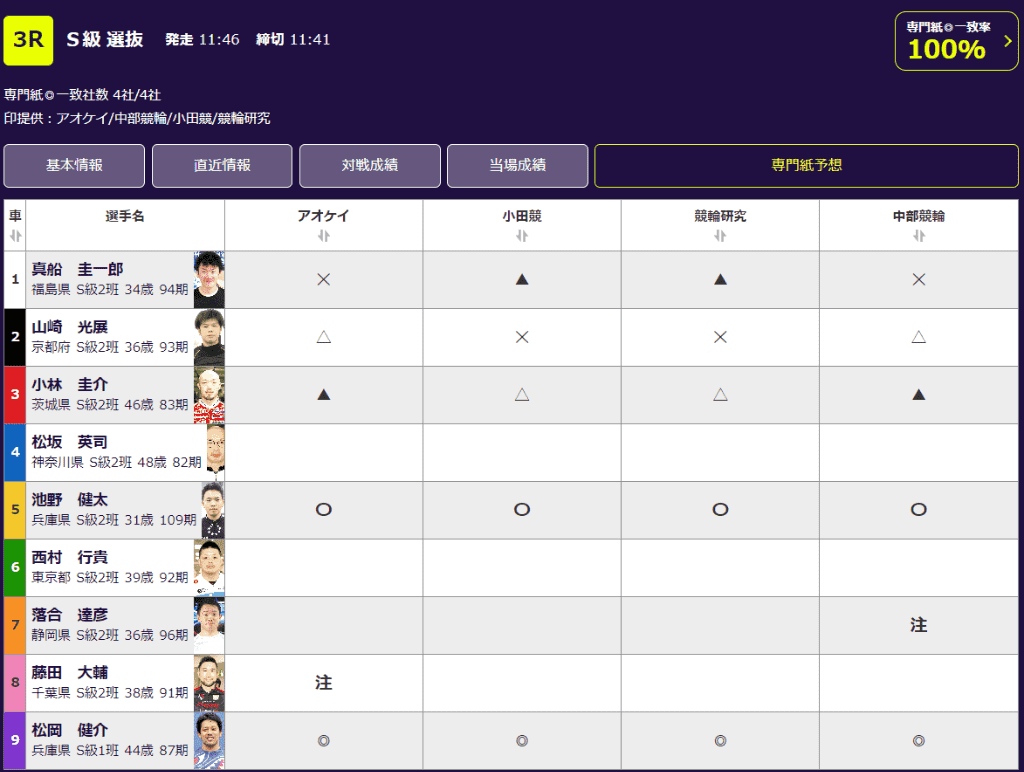Click the red number 3 car swatch
Screen dimensions: 1024x772
point(15,395)
